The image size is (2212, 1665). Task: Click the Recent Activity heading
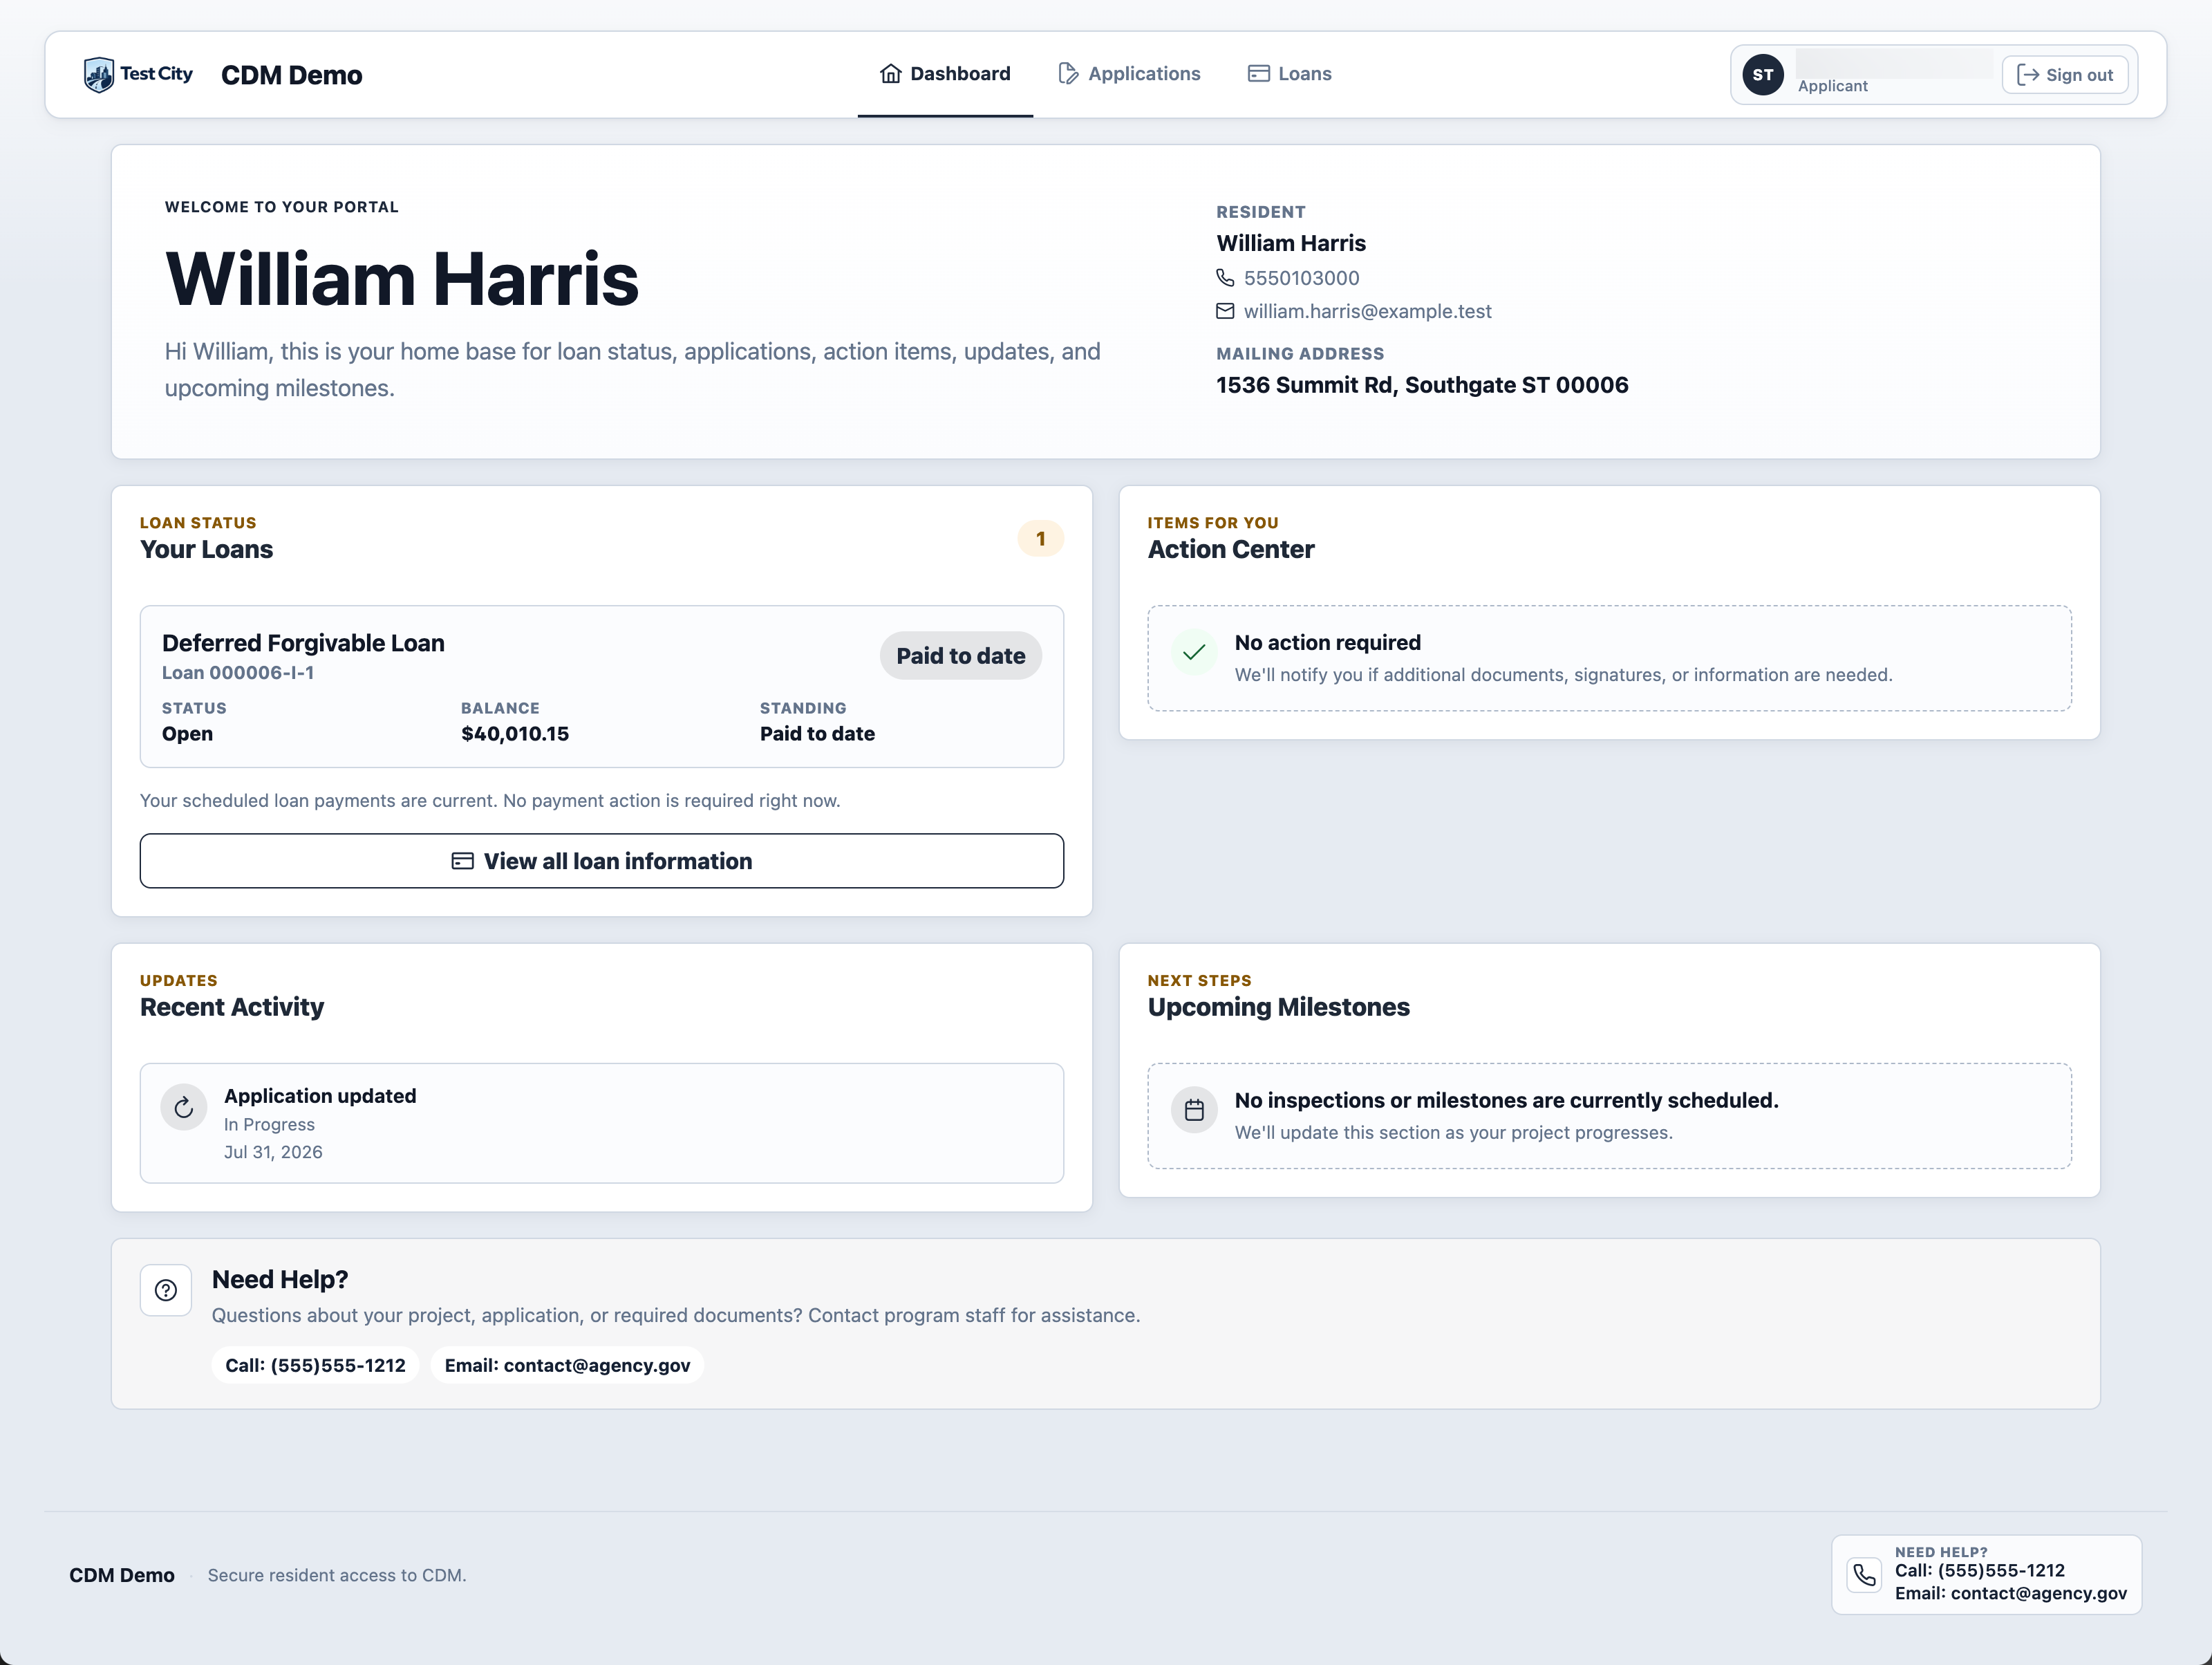click(232, 1007)
